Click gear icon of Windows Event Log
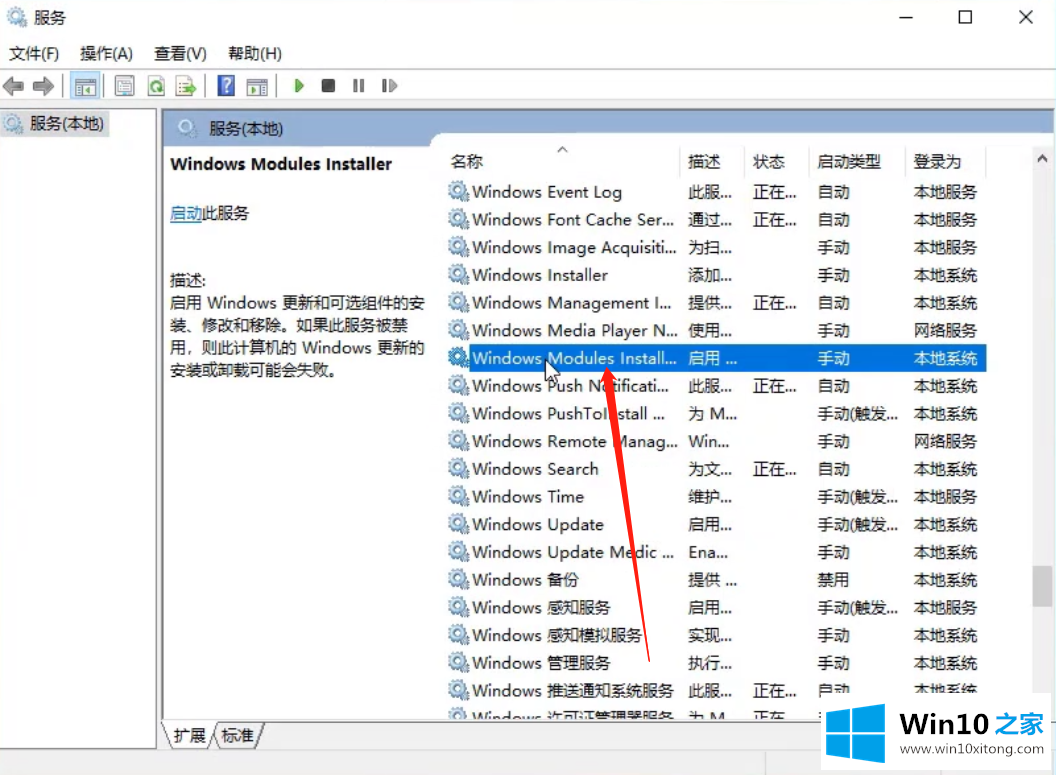The image size is (1056, 775). (459, 191)
